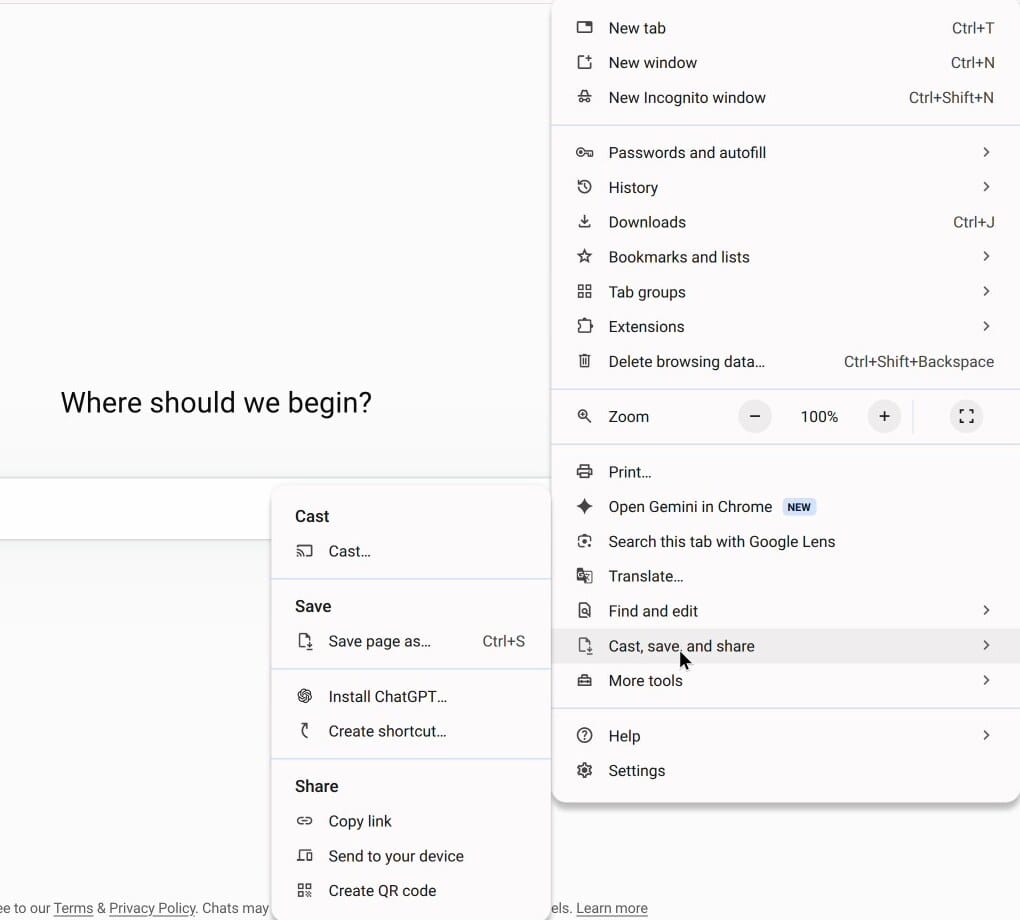This screenshot has width=1020, height=920.
Task: Decrease zoom with minus button
Action: coord(755,416)
